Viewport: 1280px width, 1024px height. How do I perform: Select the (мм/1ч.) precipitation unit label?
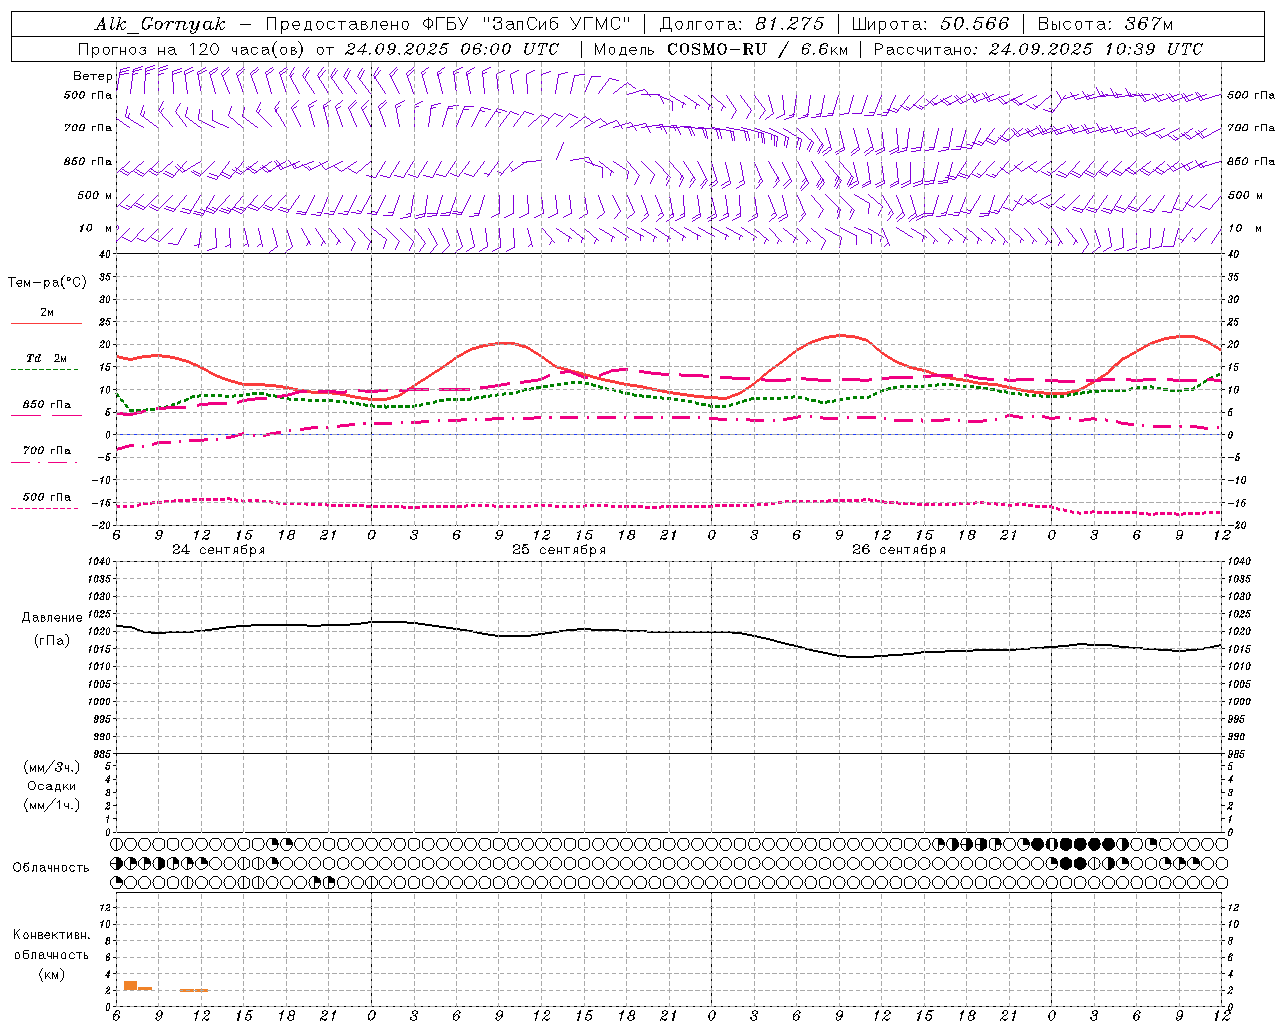tap(52, 805)
